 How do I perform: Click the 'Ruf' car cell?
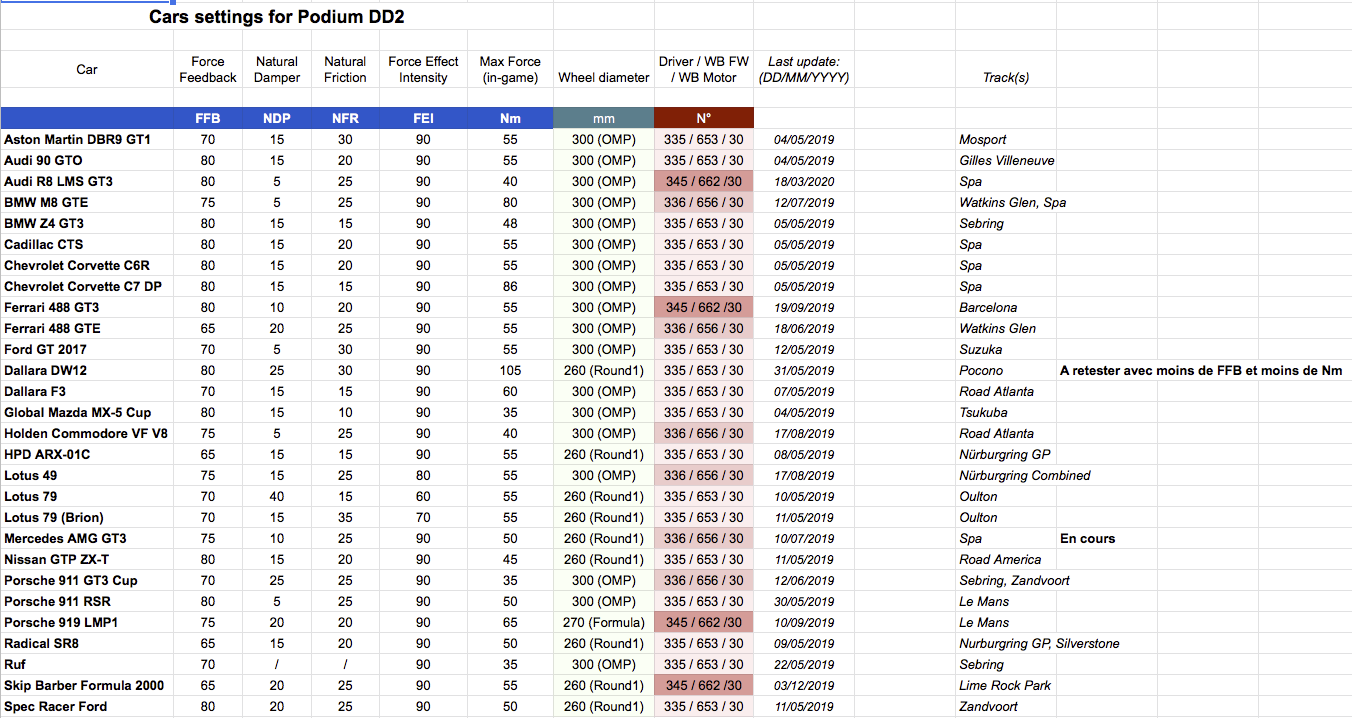pos(87,664)
